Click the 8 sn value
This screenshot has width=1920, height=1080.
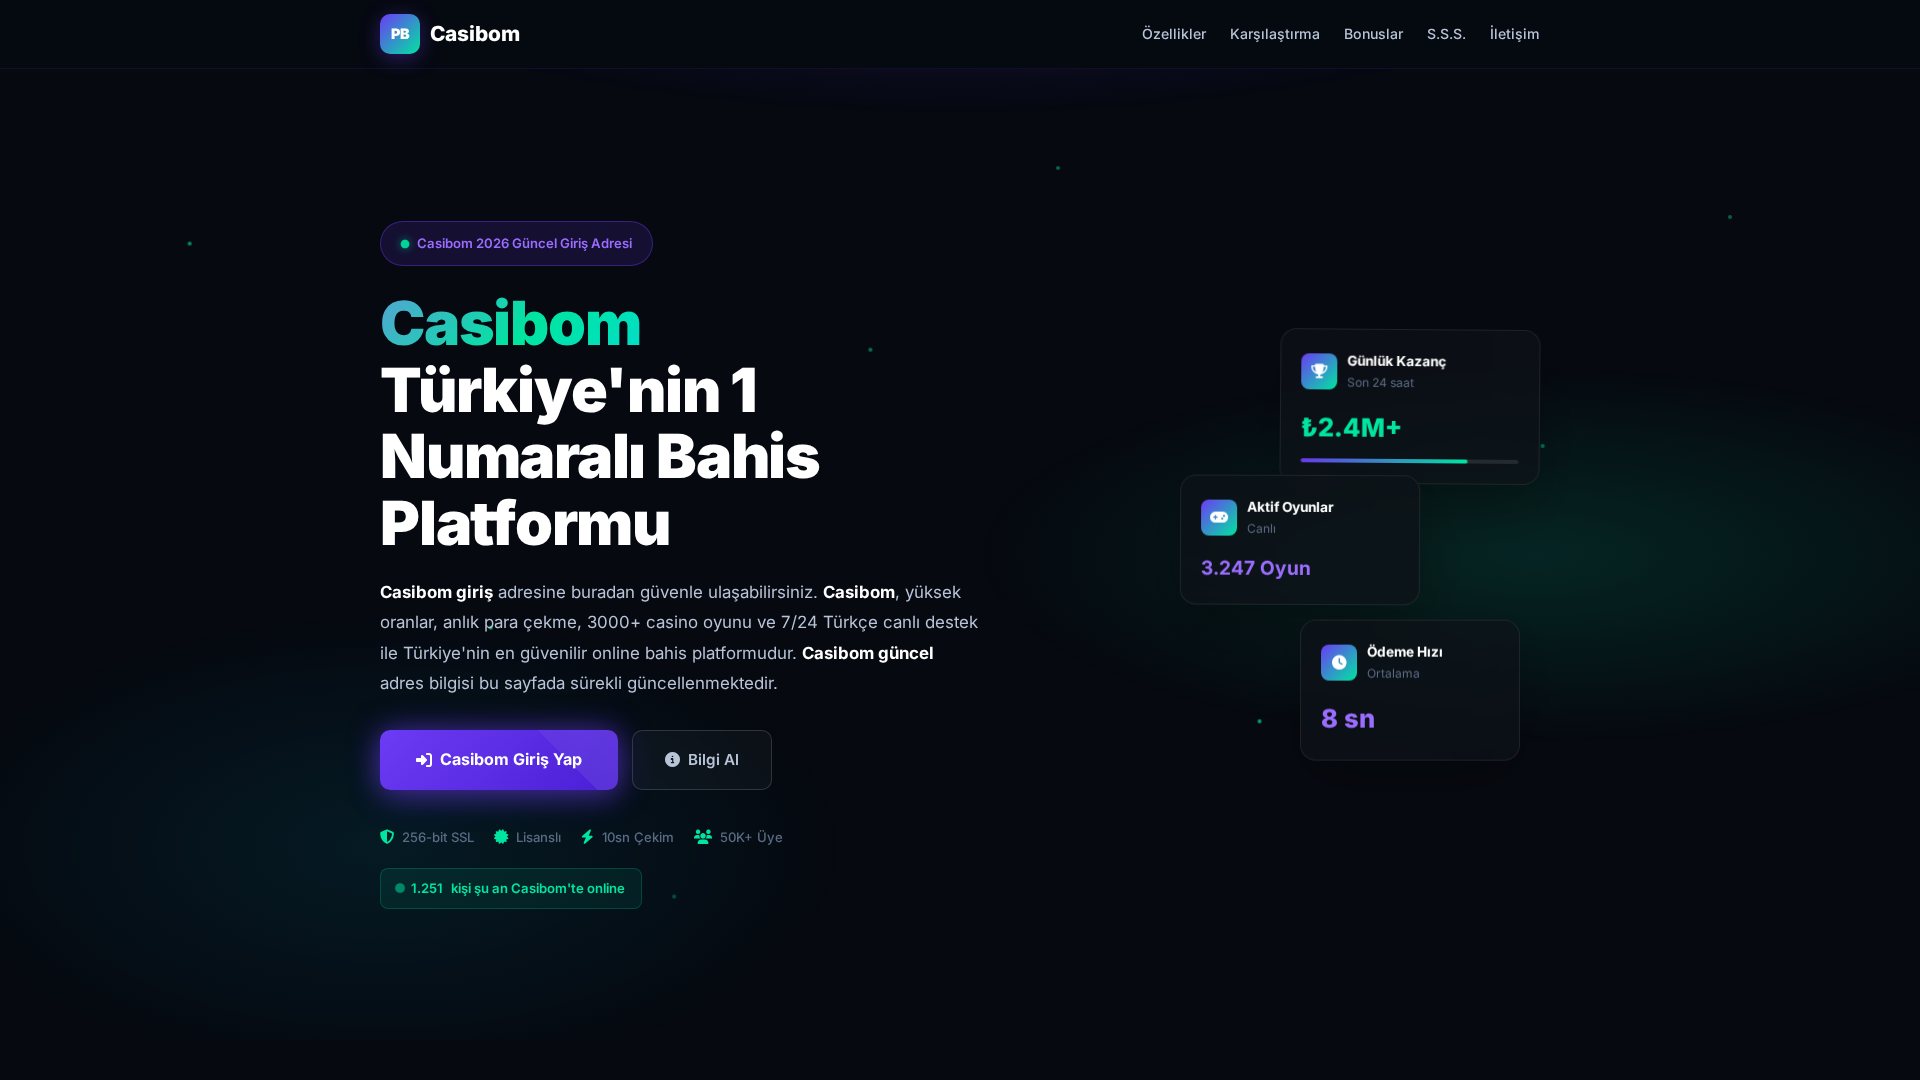pyautogui.click(x=1347, y=719)
